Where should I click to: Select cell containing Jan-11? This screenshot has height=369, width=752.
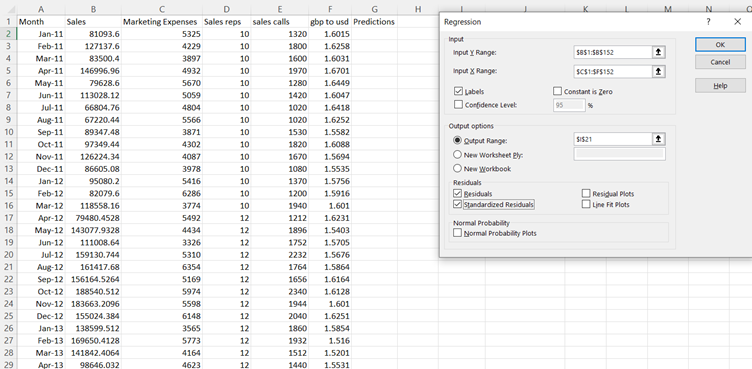tap(41, 34)
